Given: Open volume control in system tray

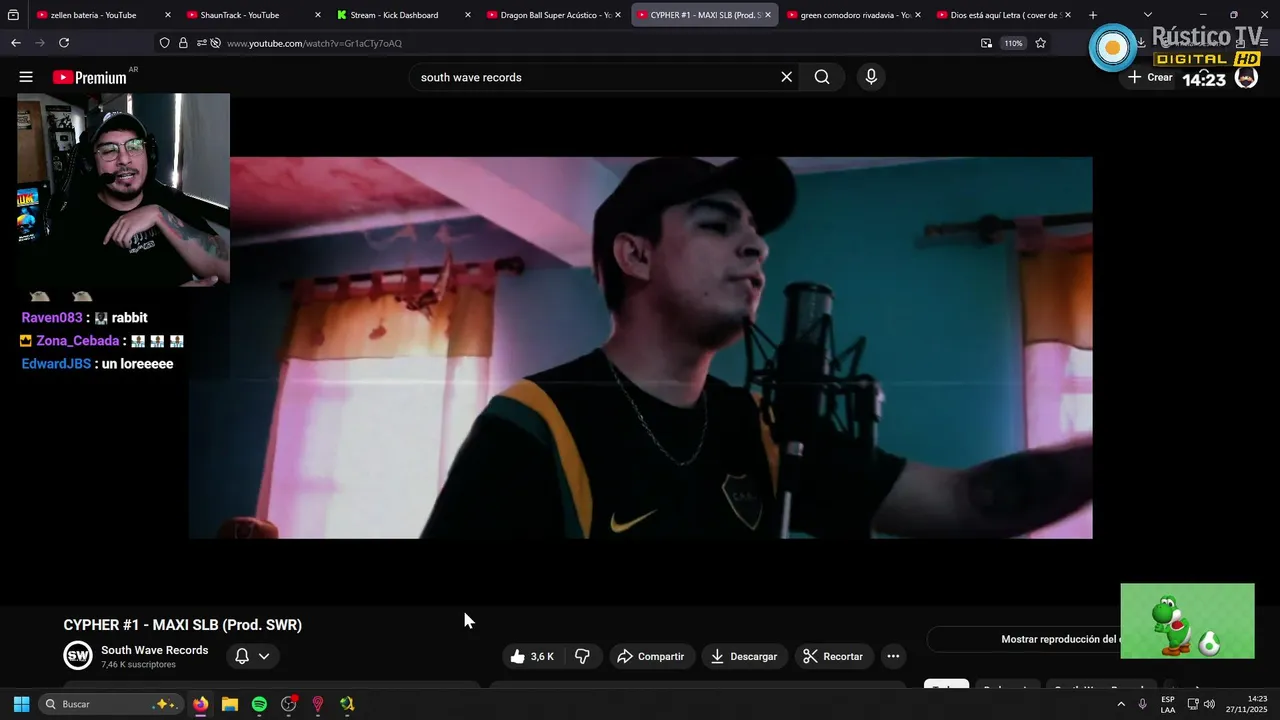Looking at the screenshot, I should click(1209, 704).
